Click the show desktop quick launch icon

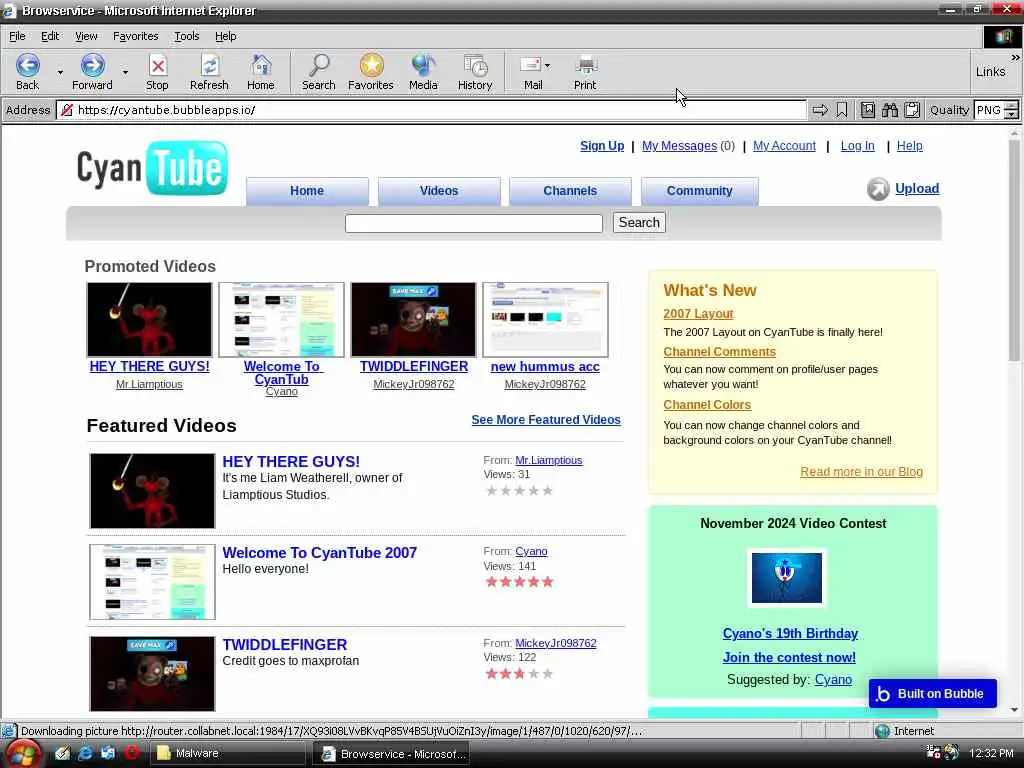[x=108, y=753]
